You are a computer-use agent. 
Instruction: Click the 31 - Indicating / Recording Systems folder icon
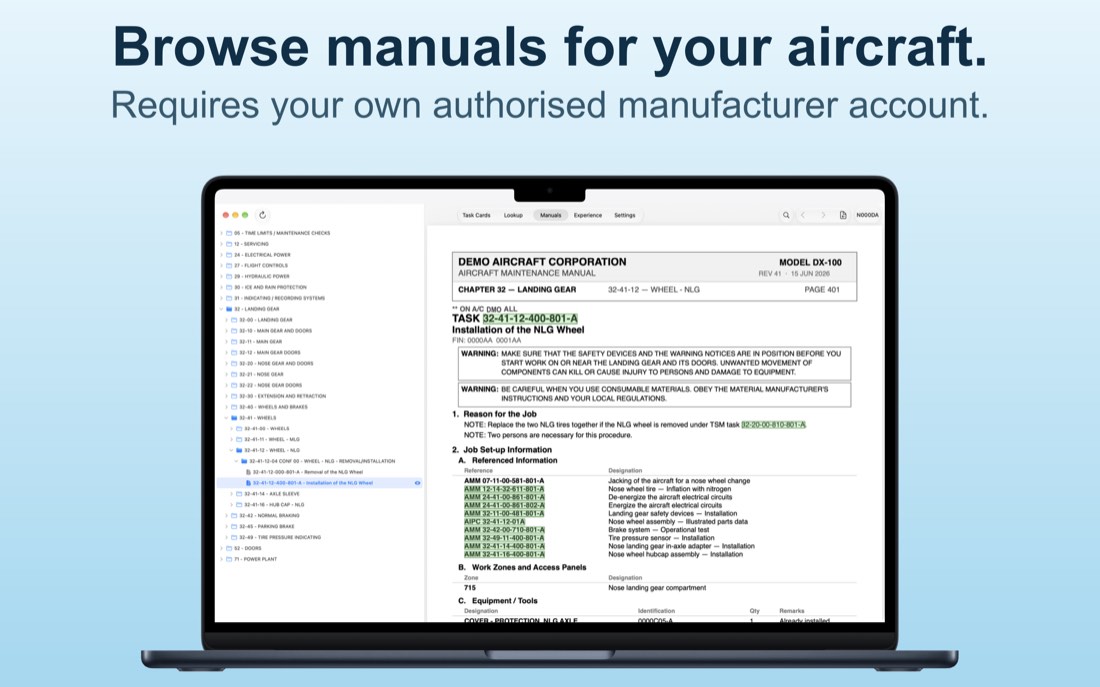(229, 298)
